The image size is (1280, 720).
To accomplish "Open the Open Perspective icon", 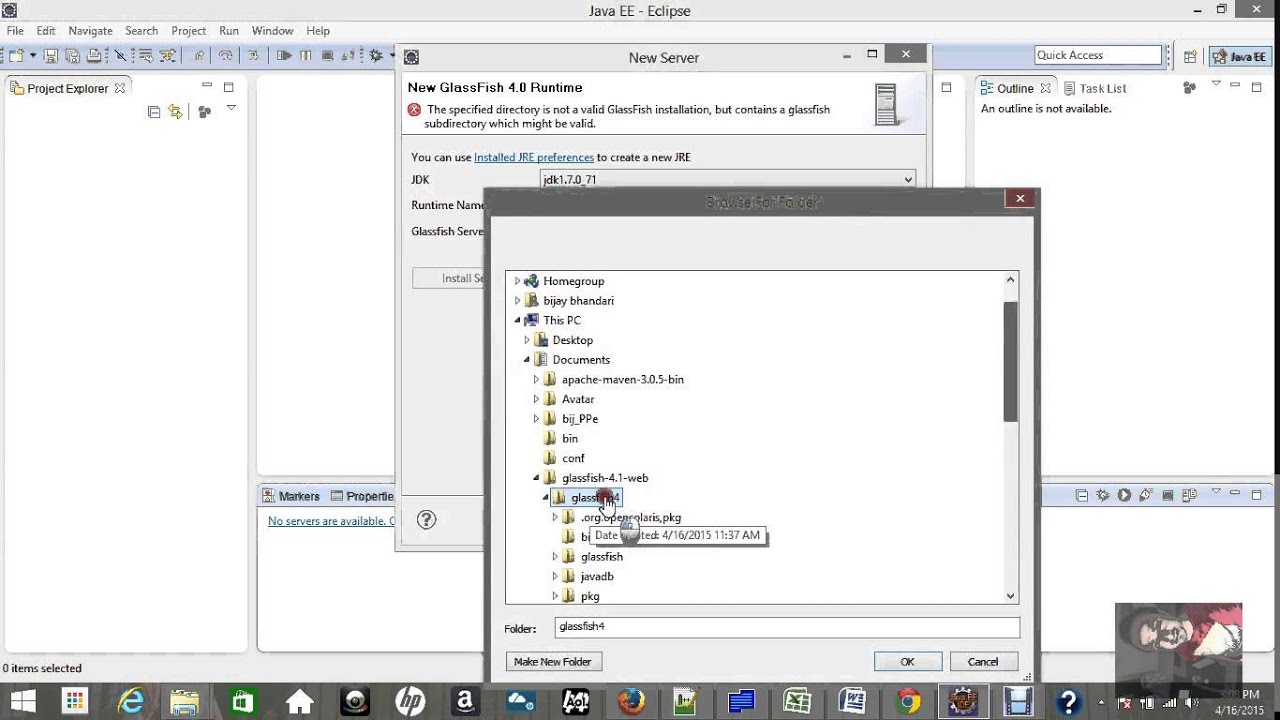I will (1190, 57).
